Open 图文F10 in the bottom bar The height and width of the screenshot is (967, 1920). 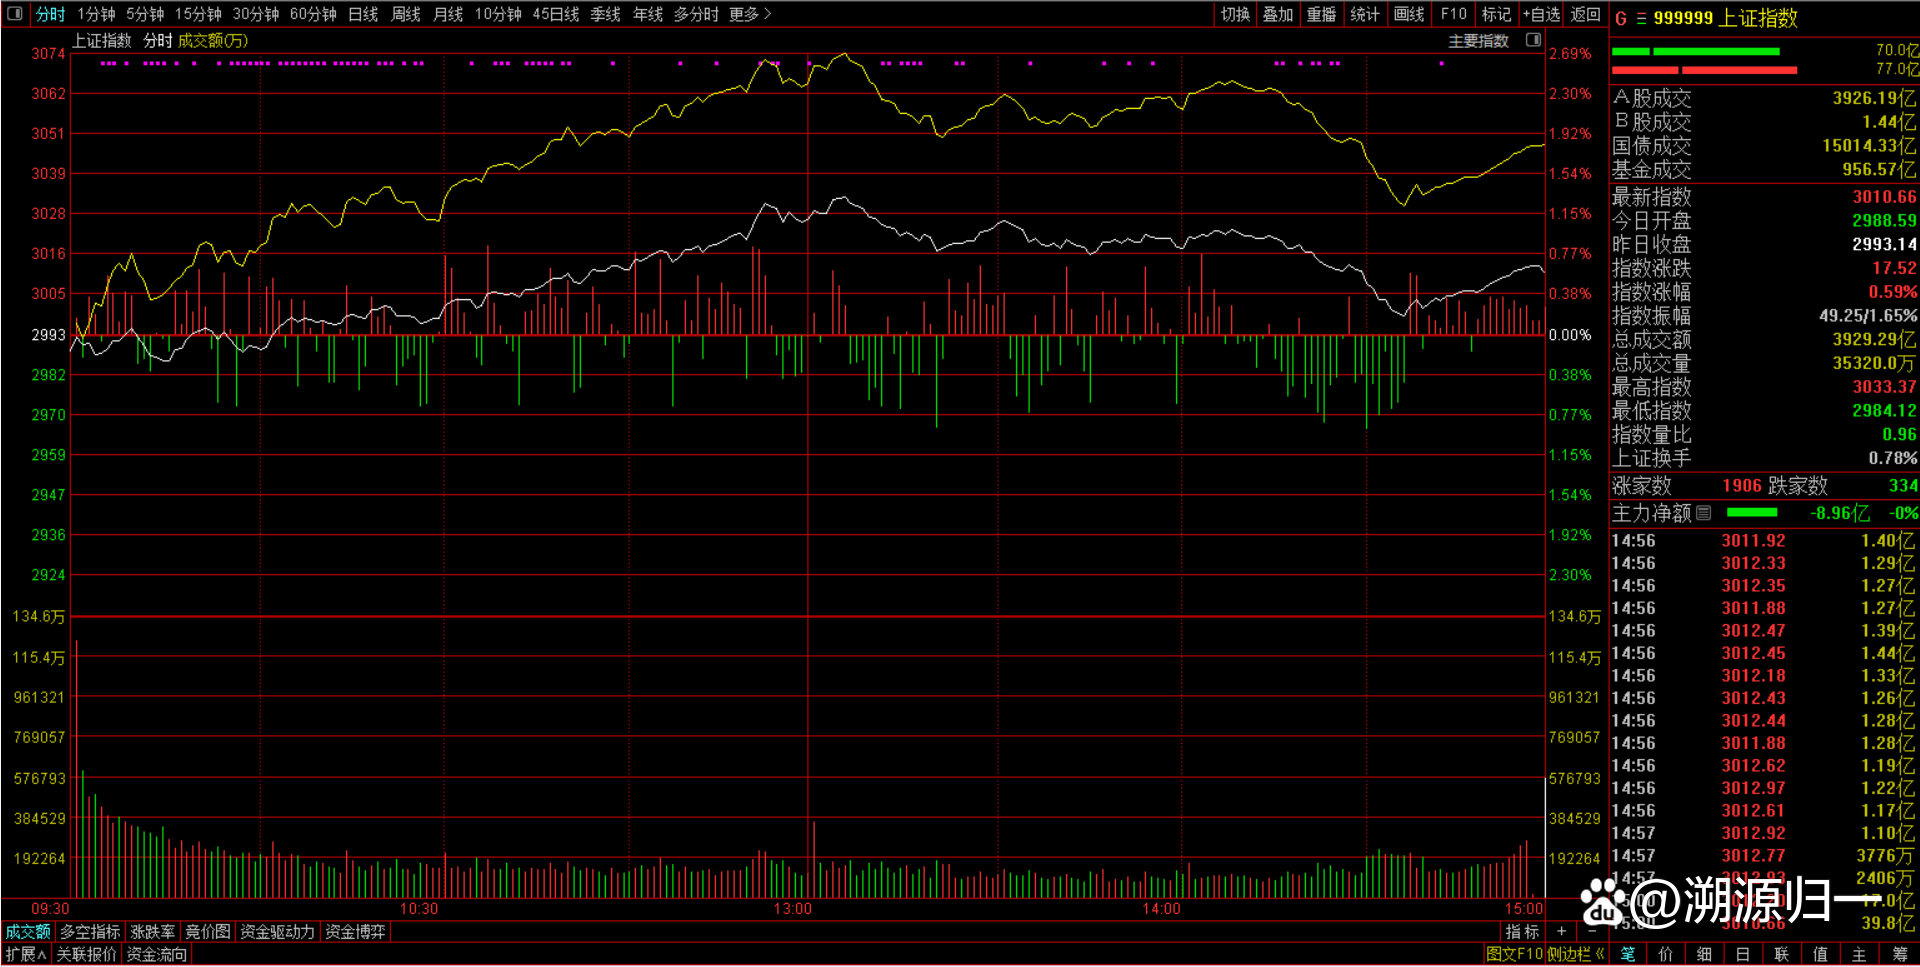tap(1514, 954)
